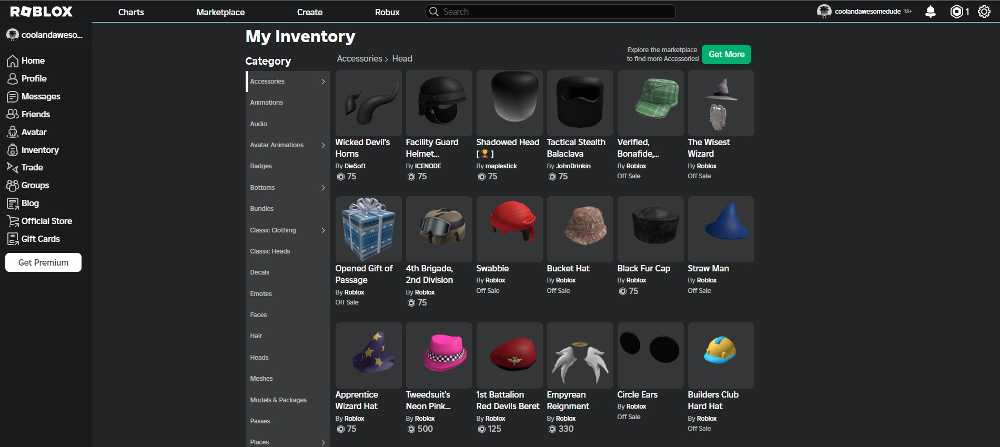Image resolution: width=1000 pixels, height=447 pixels.
Task: Open the Marketplace tab
Action: click(220, 12)
